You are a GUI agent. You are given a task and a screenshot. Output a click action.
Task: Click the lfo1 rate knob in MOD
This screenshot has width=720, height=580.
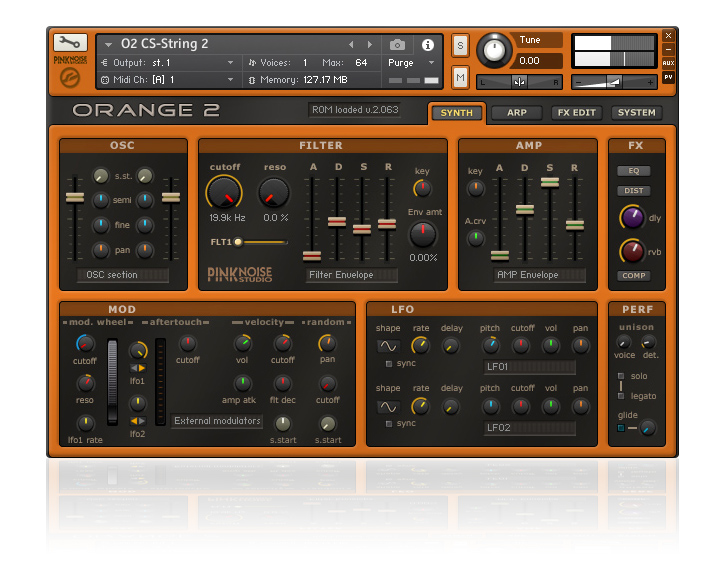coord(85,423)
